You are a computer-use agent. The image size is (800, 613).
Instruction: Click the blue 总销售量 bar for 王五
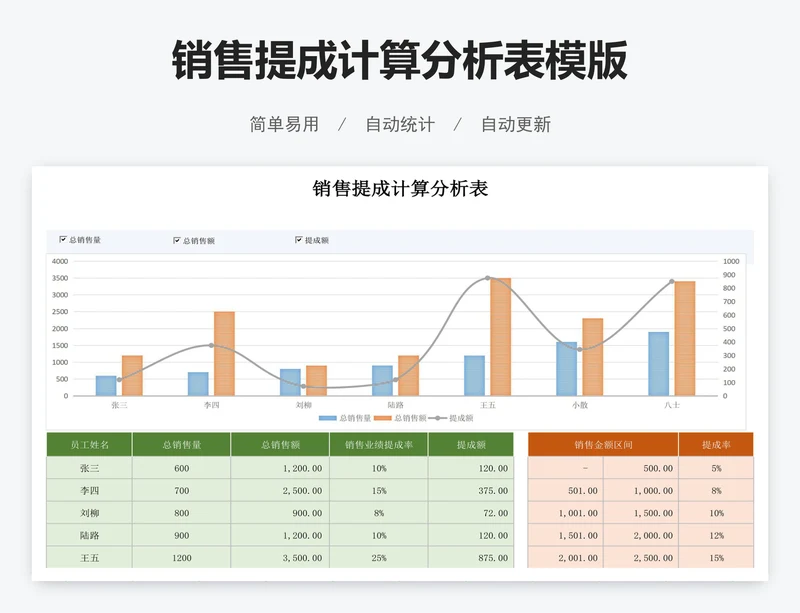click(474, 376)
